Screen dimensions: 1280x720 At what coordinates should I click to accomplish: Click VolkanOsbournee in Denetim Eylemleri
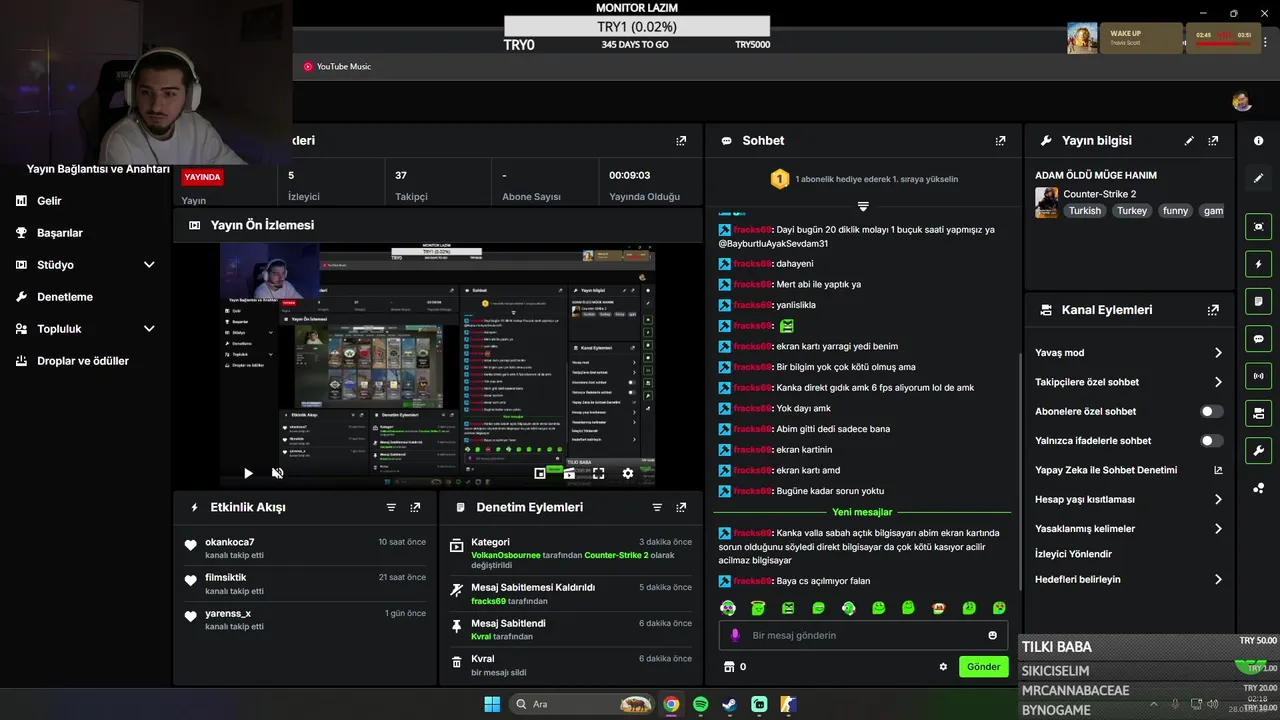[505, 555]
